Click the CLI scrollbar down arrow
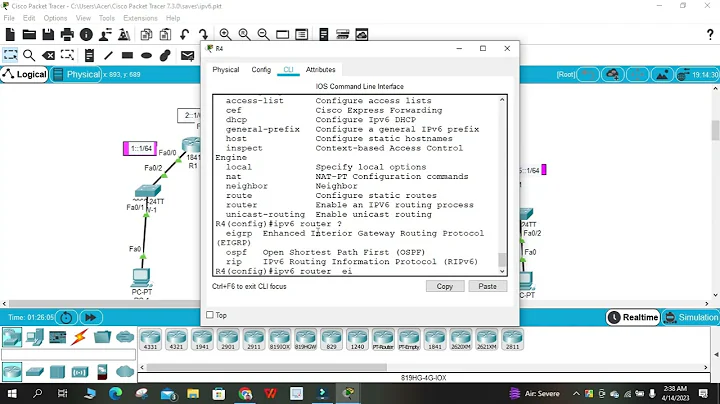Screen dimensions: 720x404 tap(502, 271)
